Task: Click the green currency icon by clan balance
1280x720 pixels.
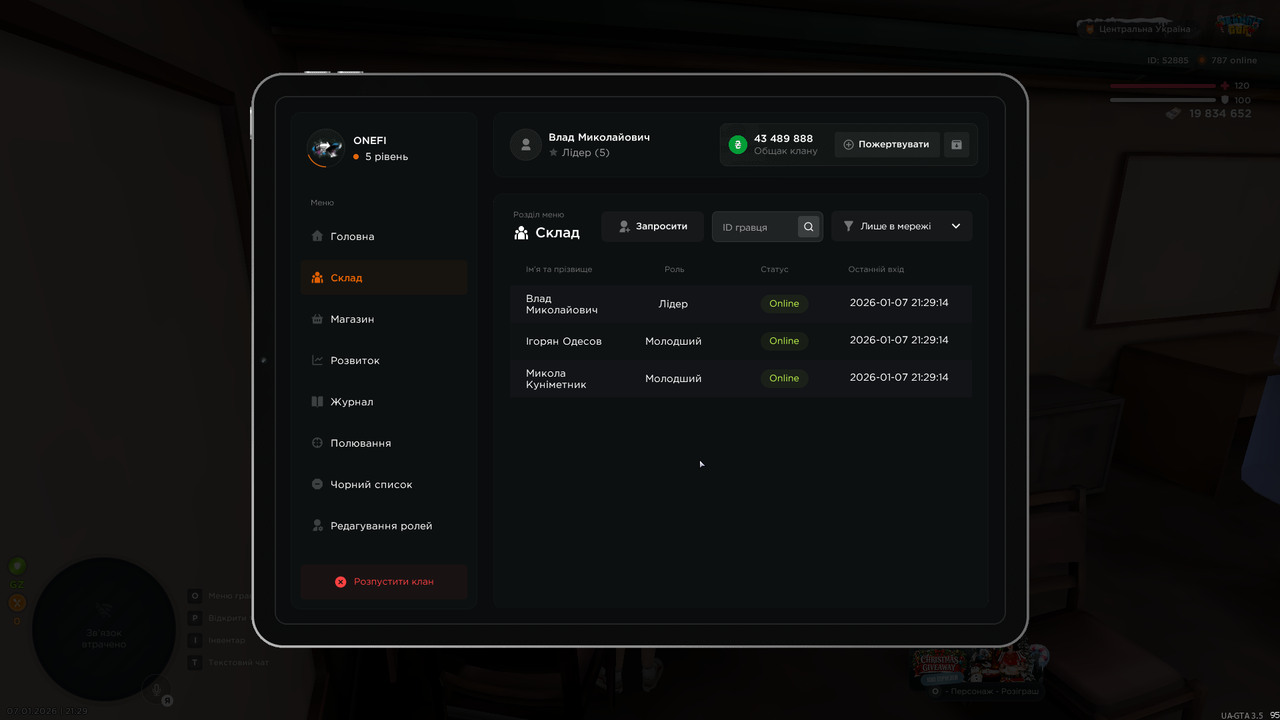Action: (x=738, y=145)
